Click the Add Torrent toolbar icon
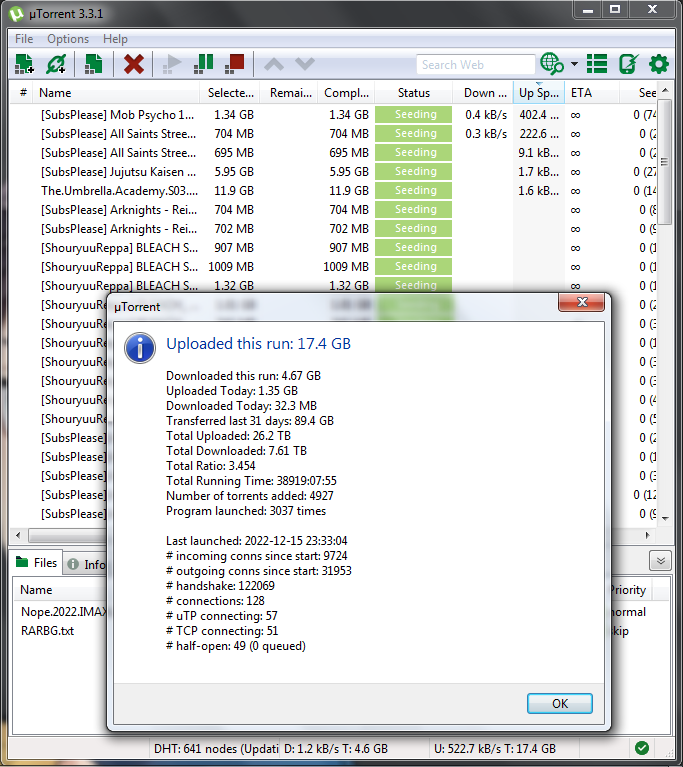 pos(24,64)
